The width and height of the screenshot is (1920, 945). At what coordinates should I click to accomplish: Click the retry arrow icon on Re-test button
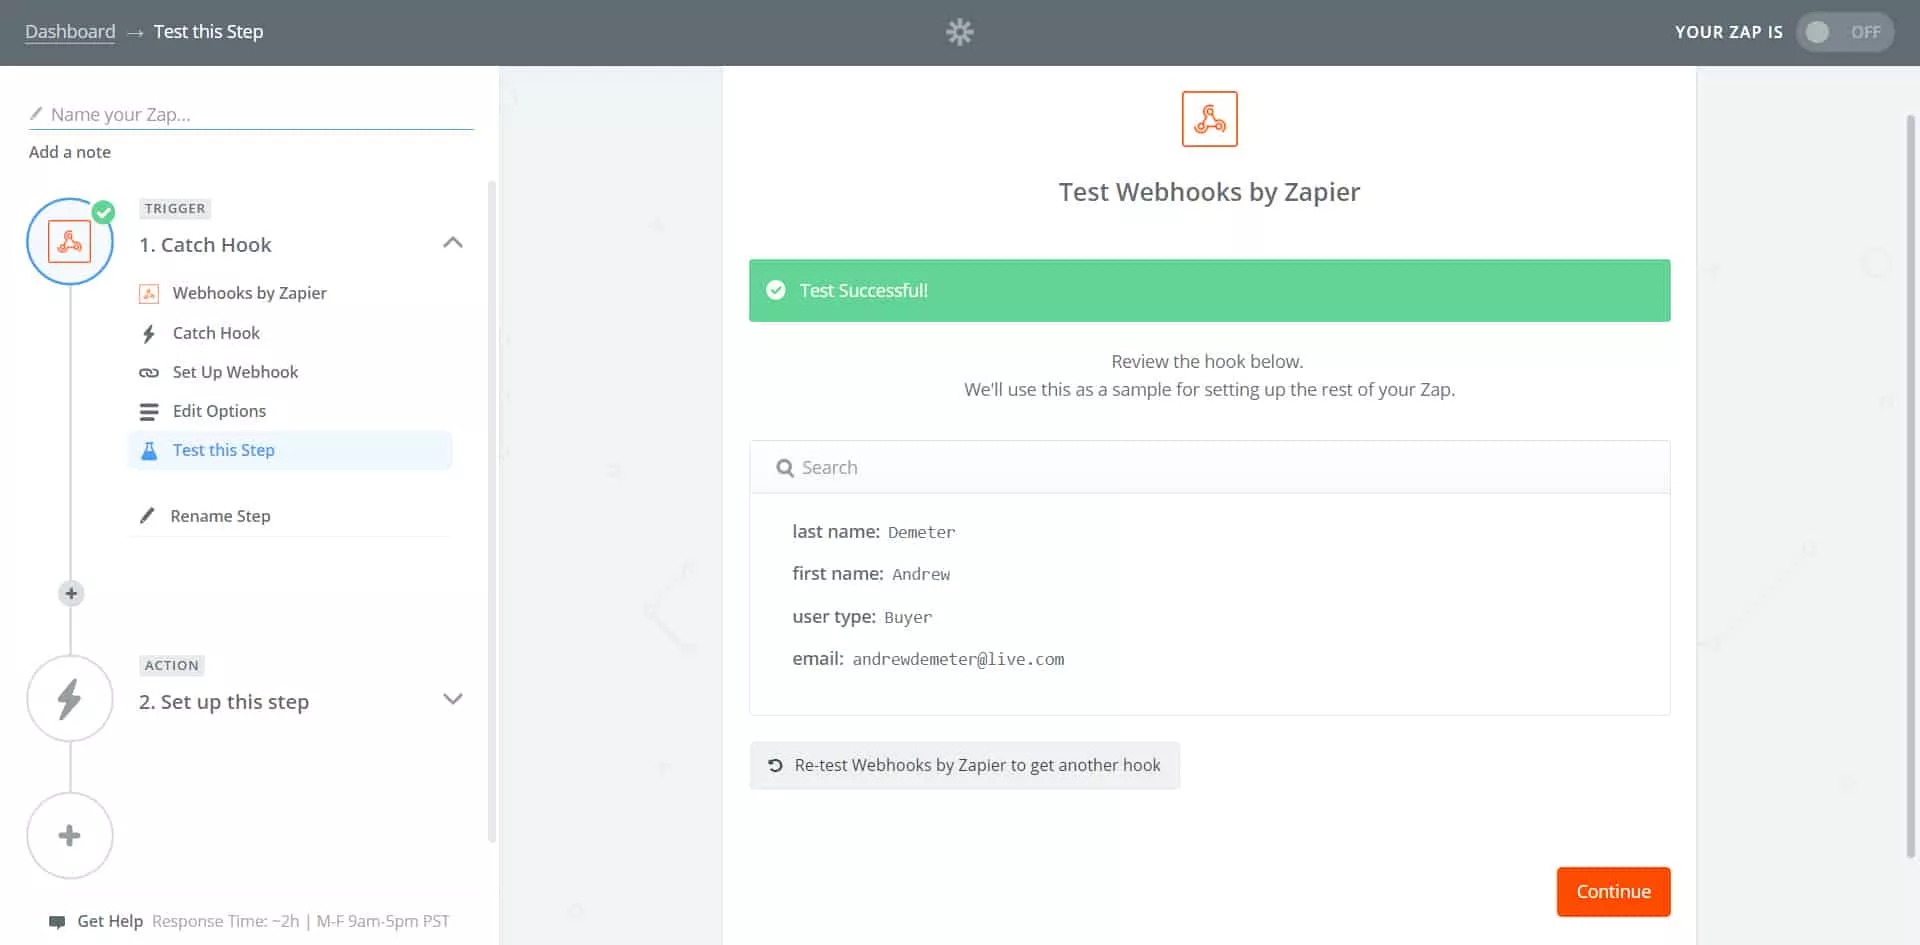tap(775, 765)
